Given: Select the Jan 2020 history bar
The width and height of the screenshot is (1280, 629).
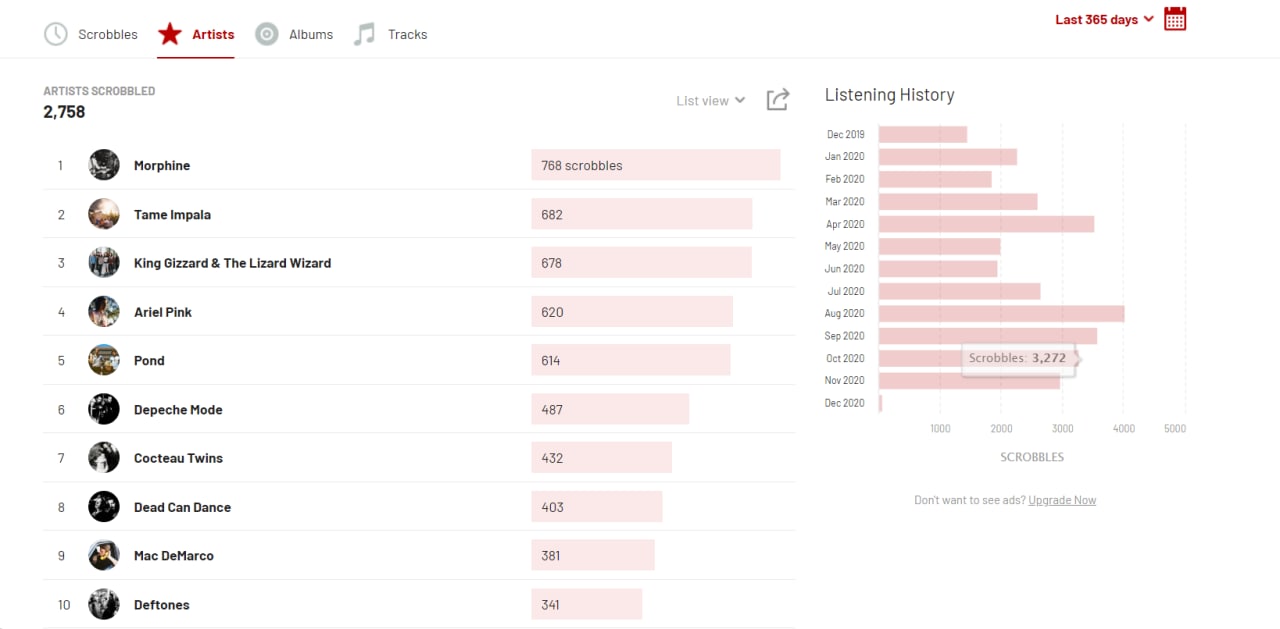Looking at the screenshot, I should pos(948,157).
